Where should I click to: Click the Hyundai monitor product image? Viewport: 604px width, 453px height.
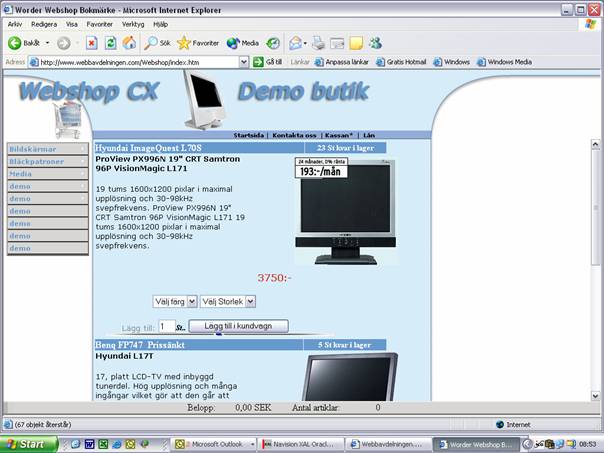tap(346, 211)
